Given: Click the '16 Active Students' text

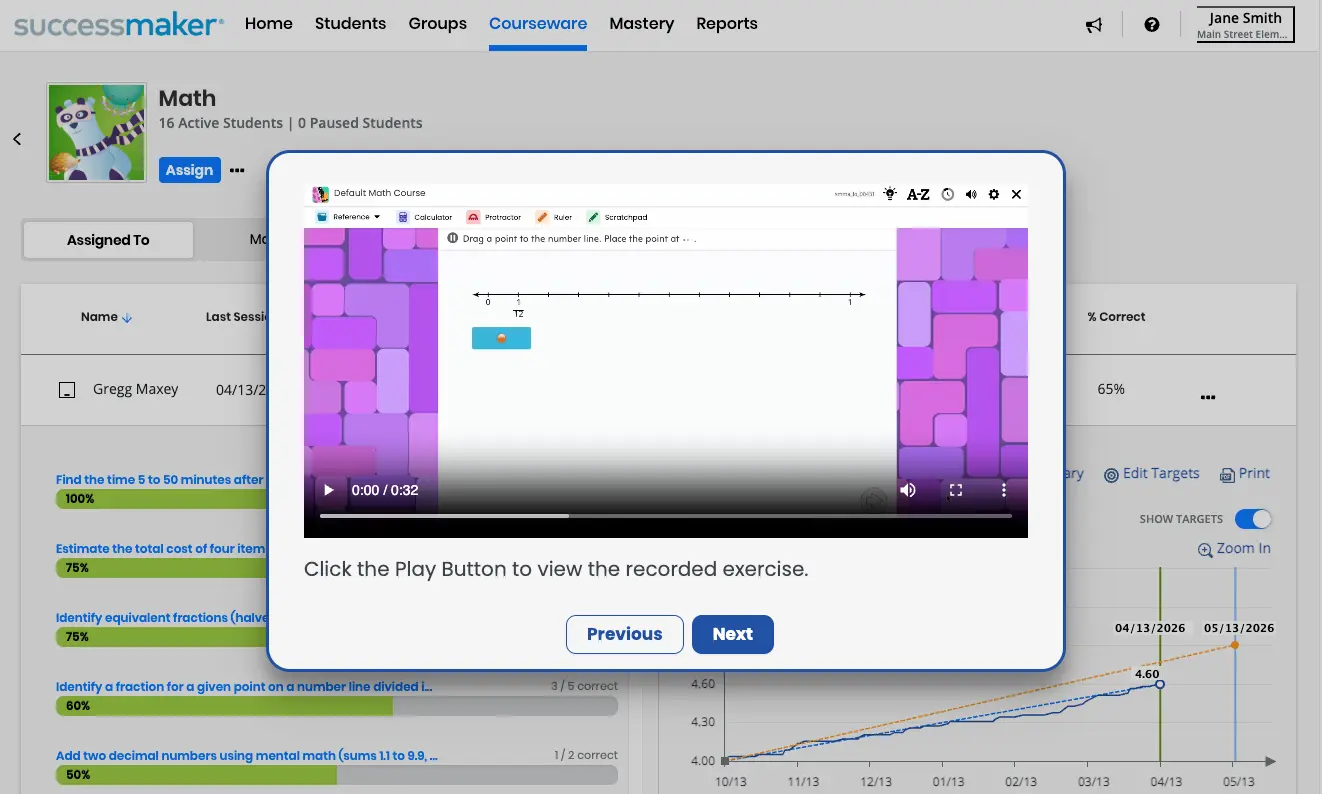Looking at the screenshot, I should [x=221, y=123].
